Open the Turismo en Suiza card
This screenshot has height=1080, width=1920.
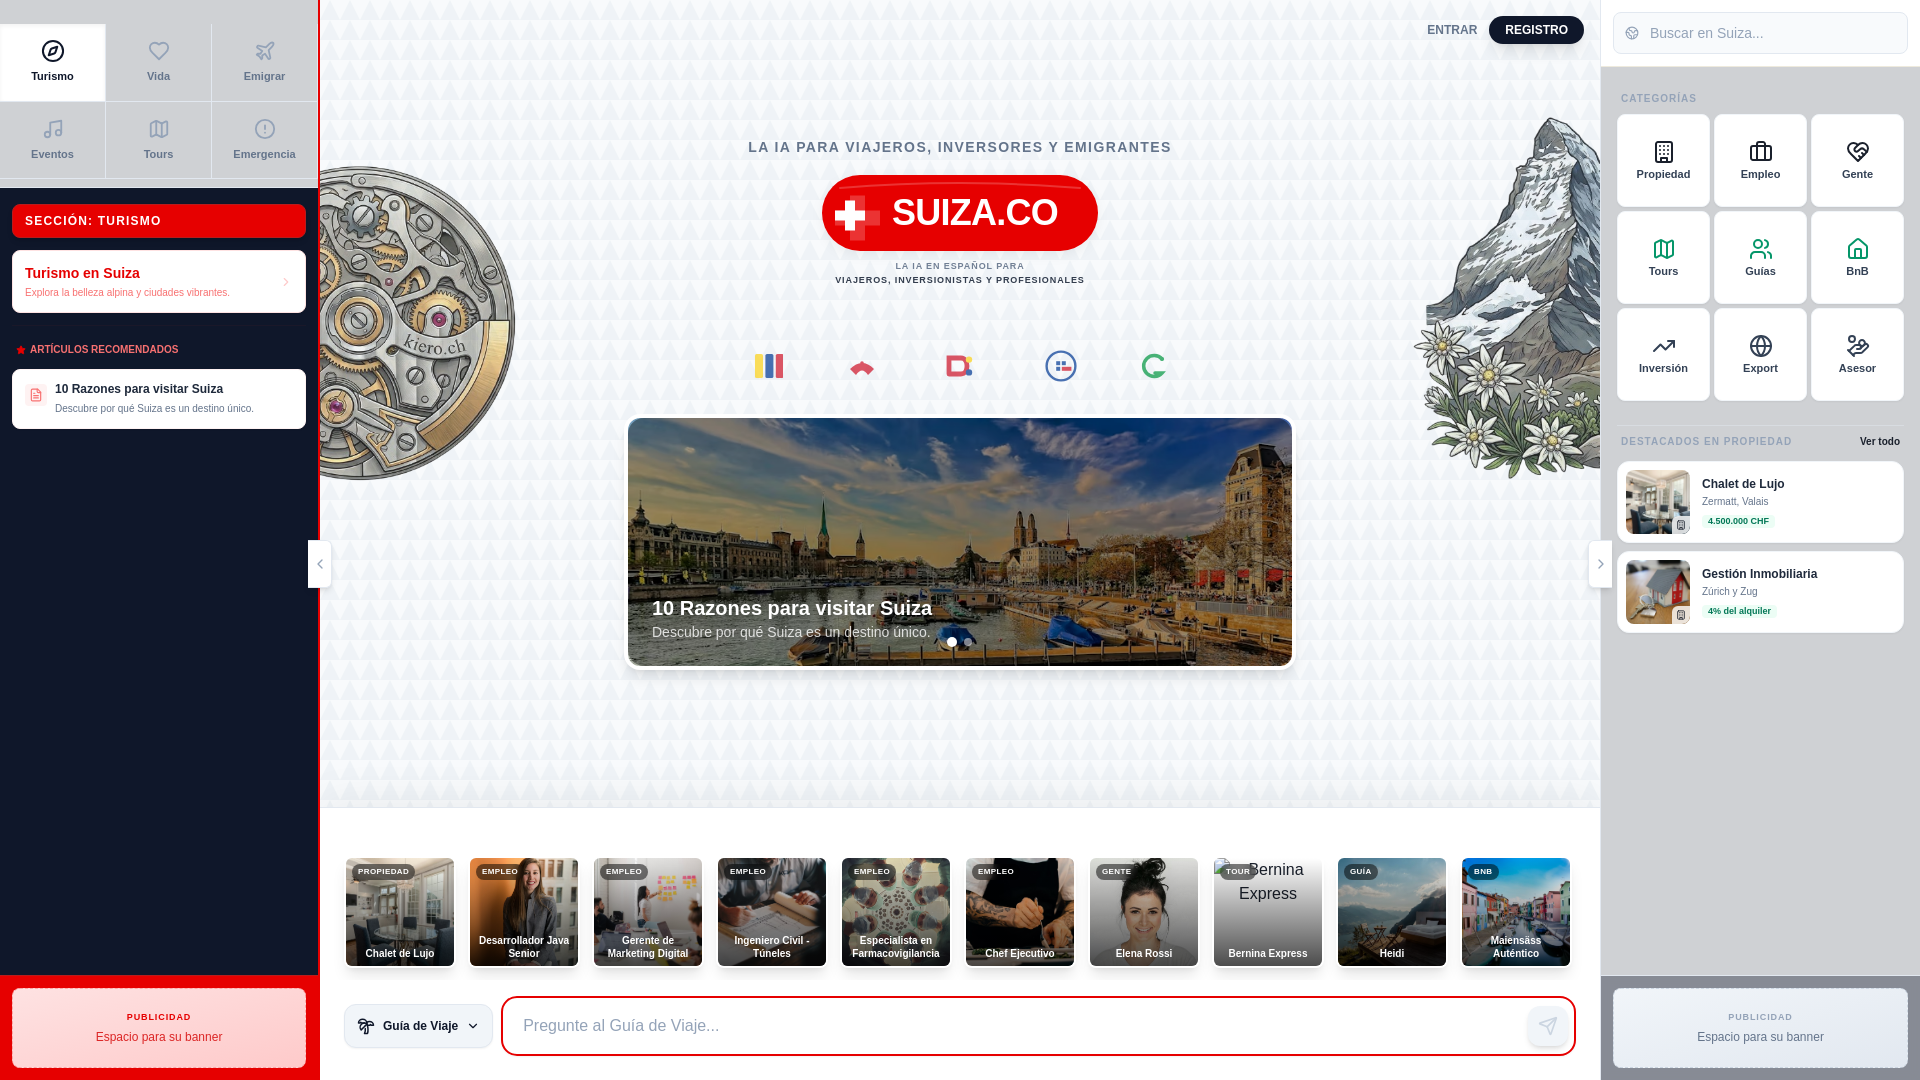coord(159,281)
